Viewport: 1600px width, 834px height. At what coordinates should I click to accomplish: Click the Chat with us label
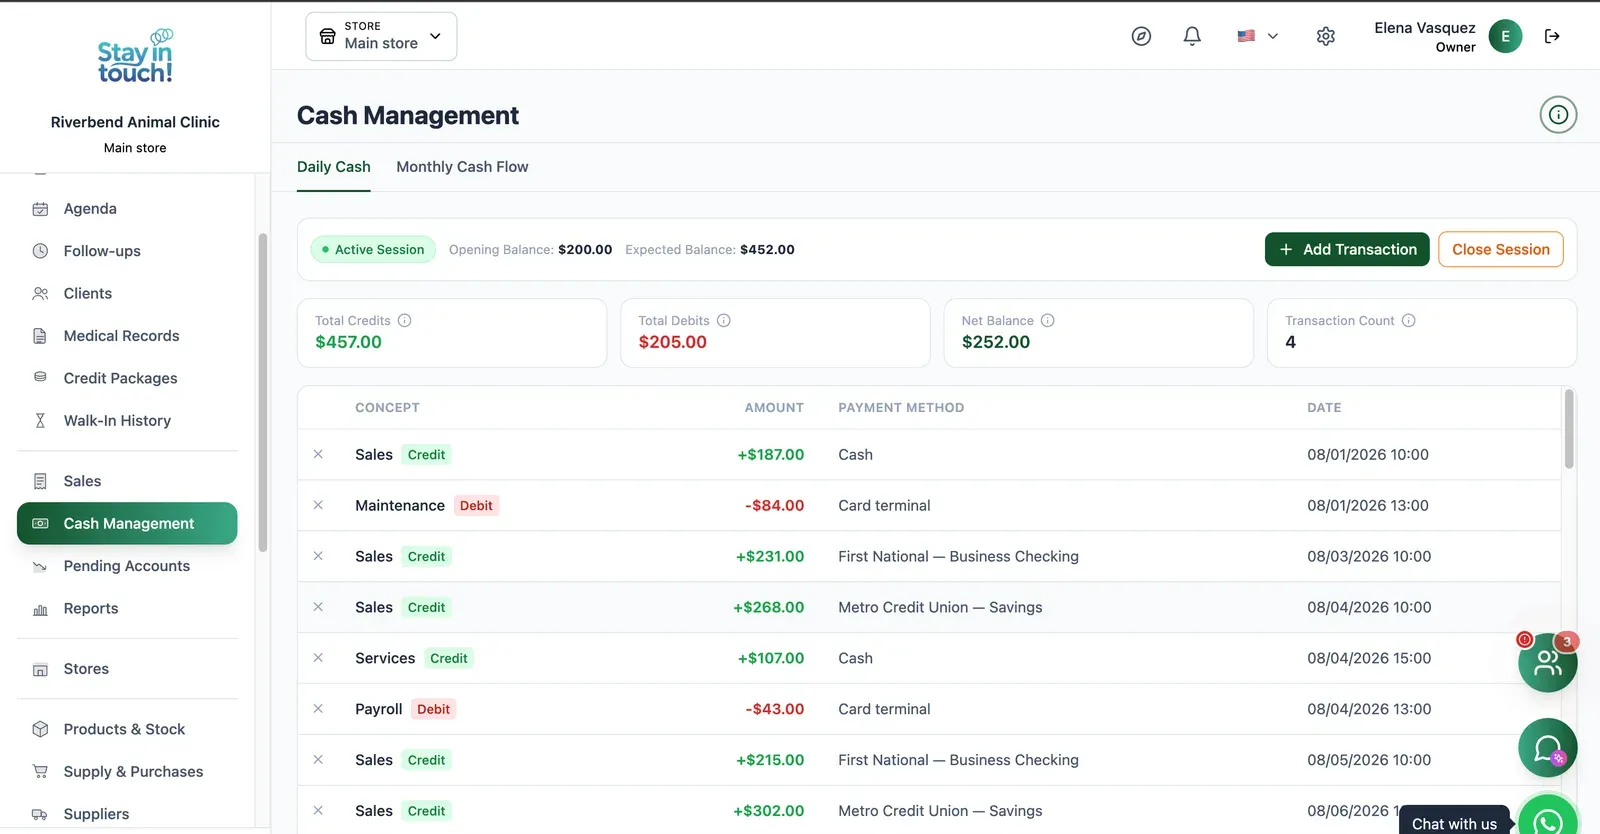[1454, 823]
